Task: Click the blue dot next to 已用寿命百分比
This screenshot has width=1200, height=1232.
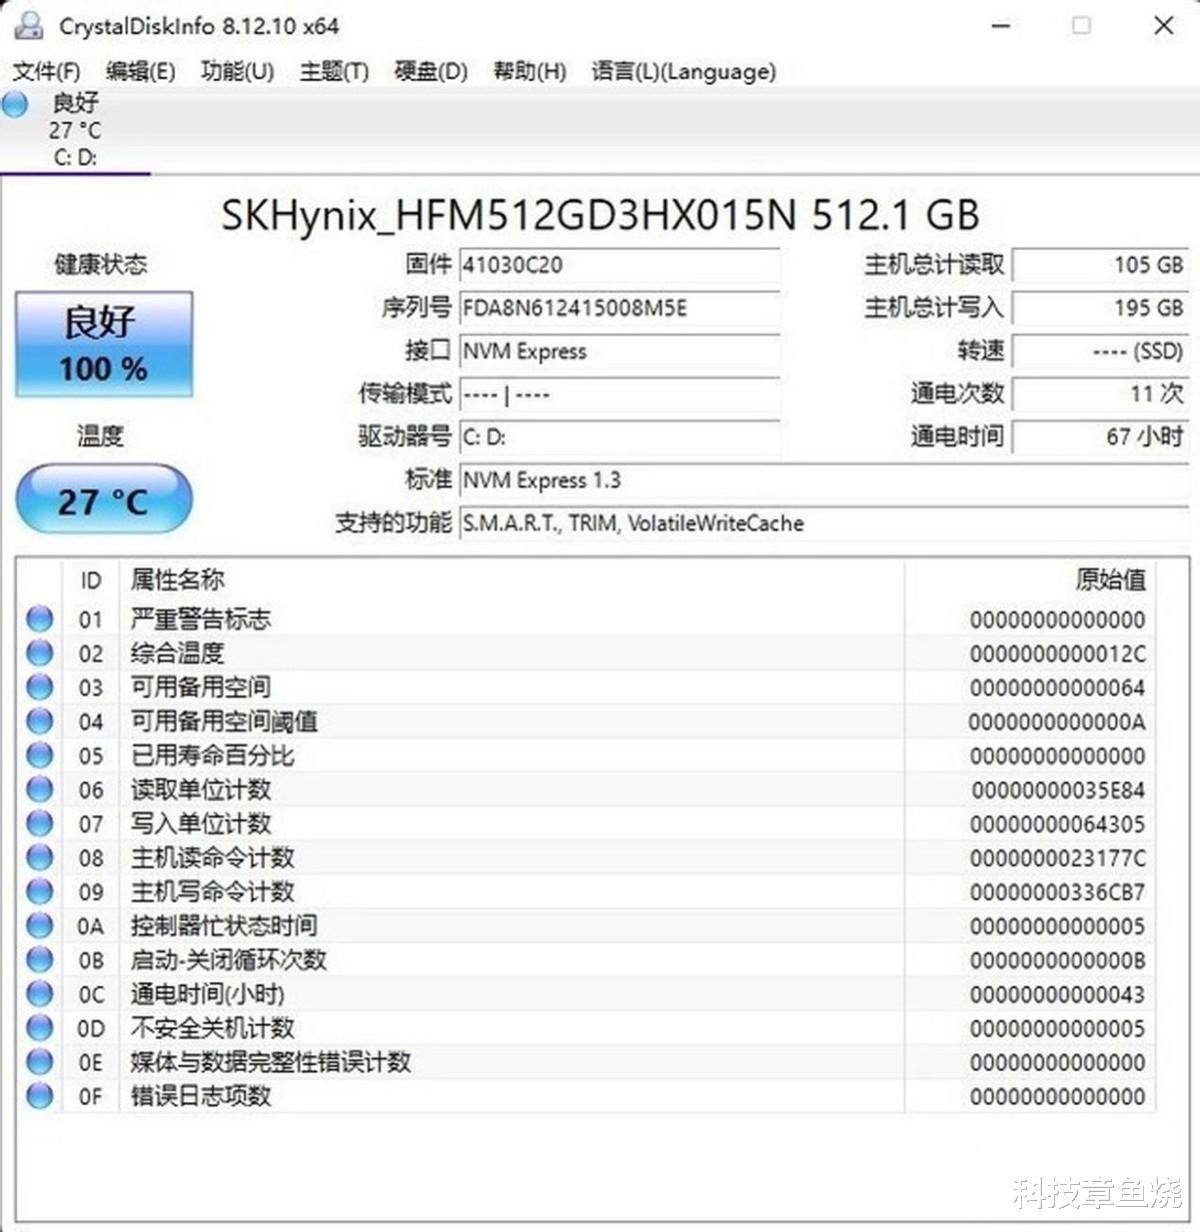Action: pos(38,756)
